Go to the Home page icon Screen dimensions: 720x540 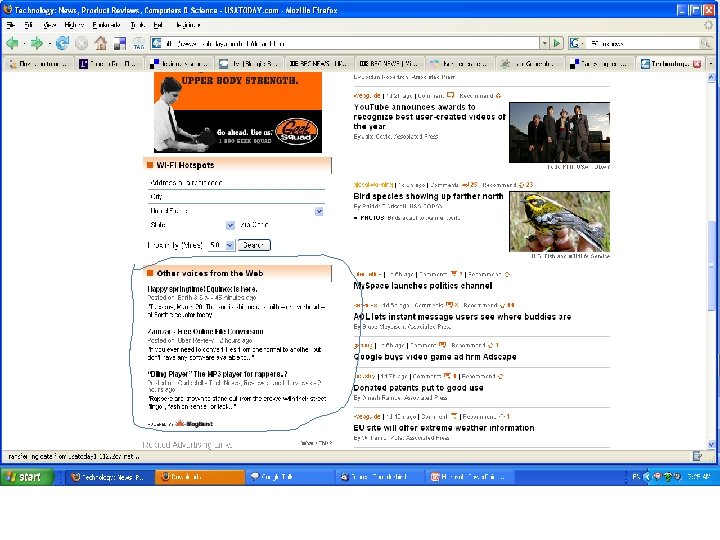(101, 44)
